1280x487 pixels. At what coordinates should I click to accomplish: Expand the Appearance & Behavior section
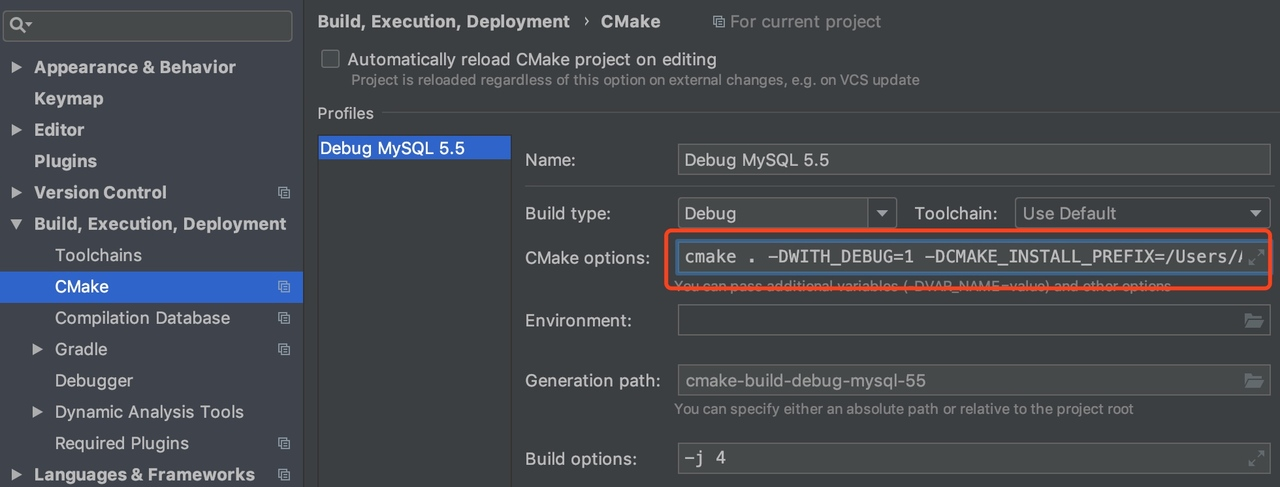point(16,67)
